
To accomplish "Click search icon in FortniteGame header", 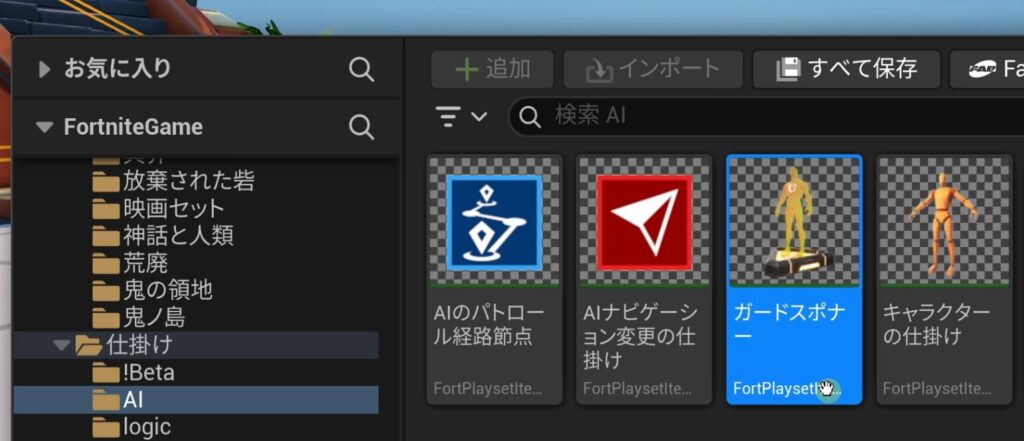I will pos(361,127).
